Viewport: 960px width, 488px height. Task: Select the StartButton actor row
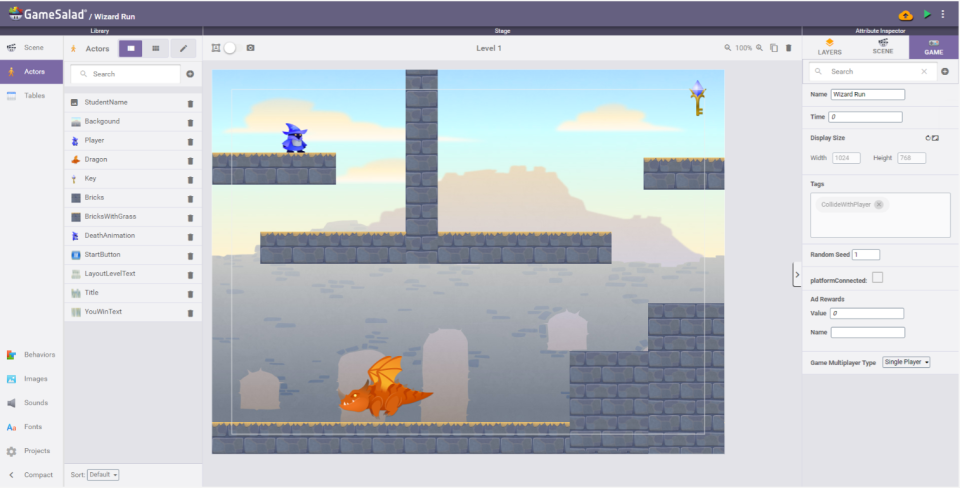tap(133, 255)
